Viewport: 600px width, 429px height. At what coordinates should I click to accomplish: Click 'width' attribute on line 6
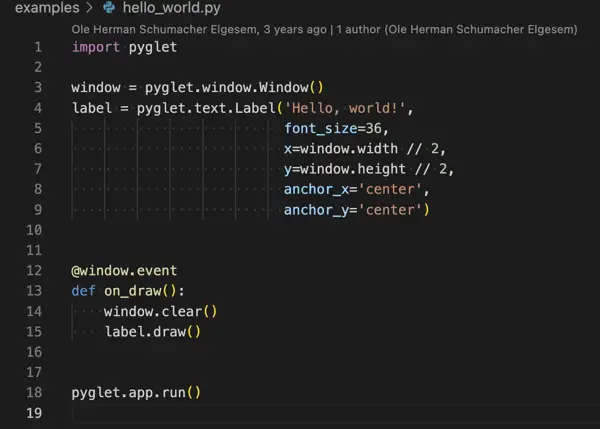(377, 148)
